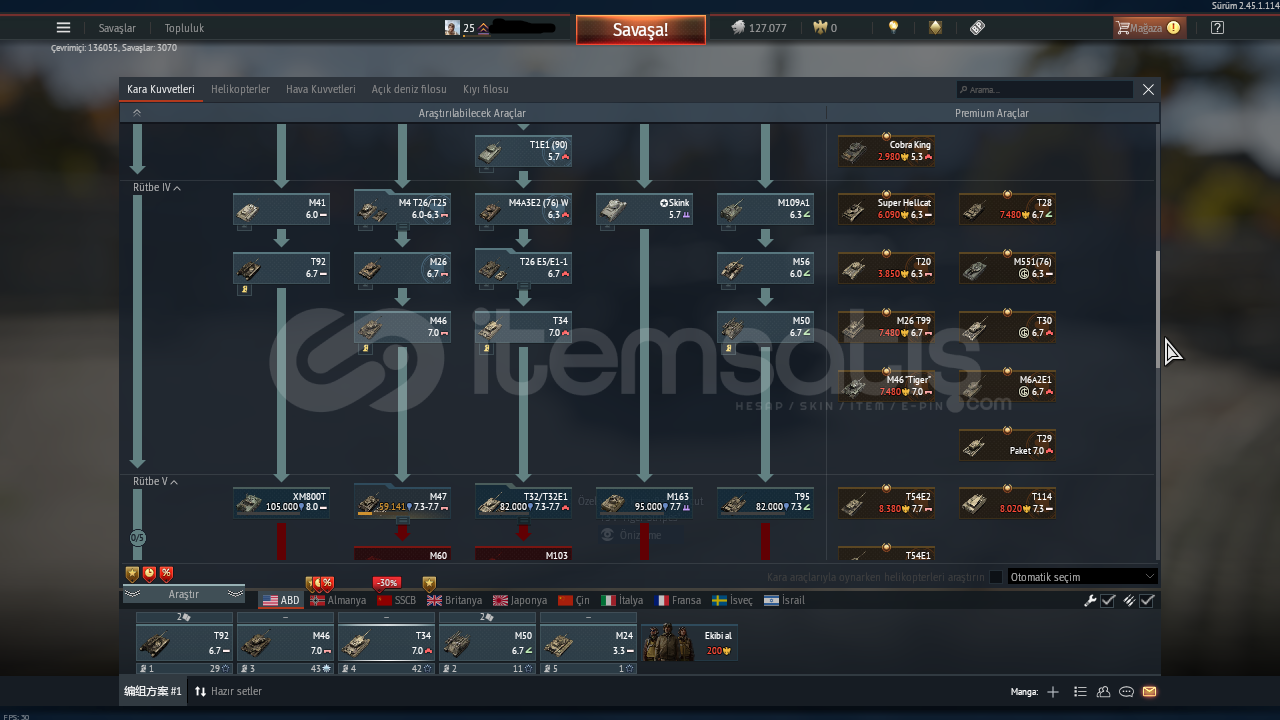Viewport: 1280px width, 720px height.
Task: Open the orange mail envelope icon
Action: tap(1149, 691)
